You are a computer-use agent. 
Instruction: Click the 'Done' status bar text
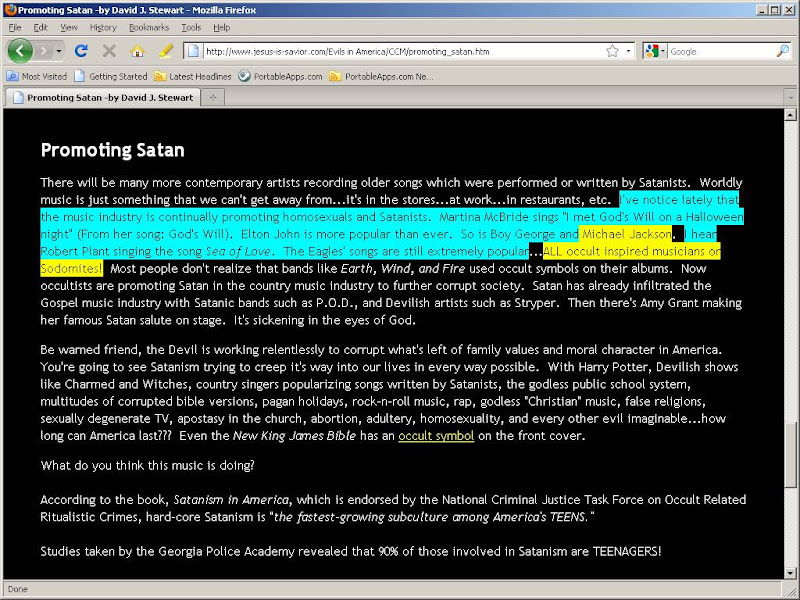[x=17, y=589]
